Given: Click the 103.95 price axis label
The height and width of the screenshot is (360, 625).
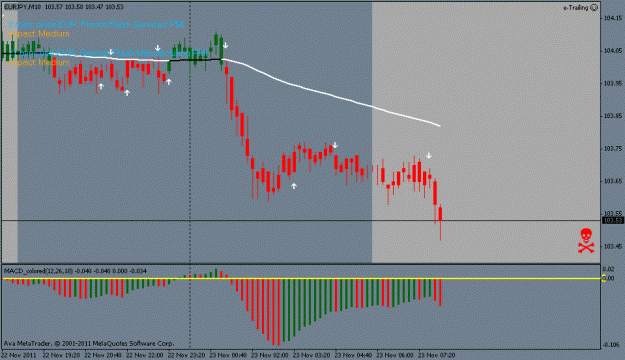Looking at the screenshot, I should [613, 83].
